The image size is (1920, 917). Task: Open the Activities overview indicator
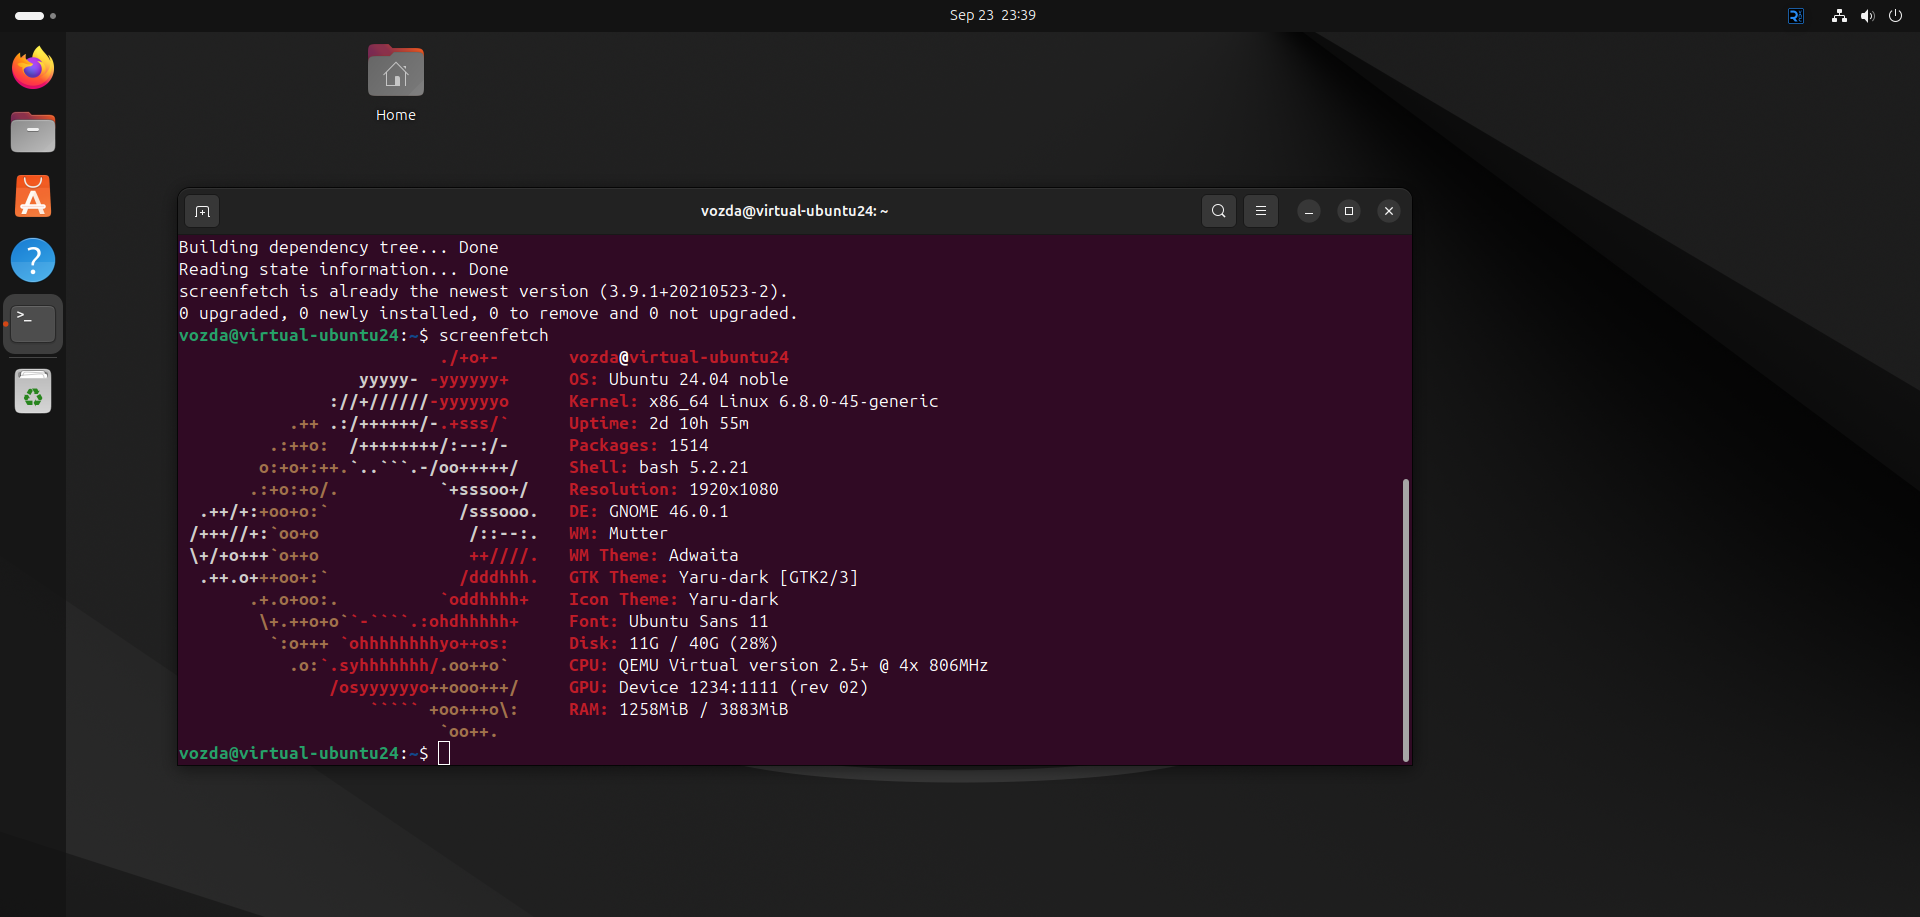35,15
